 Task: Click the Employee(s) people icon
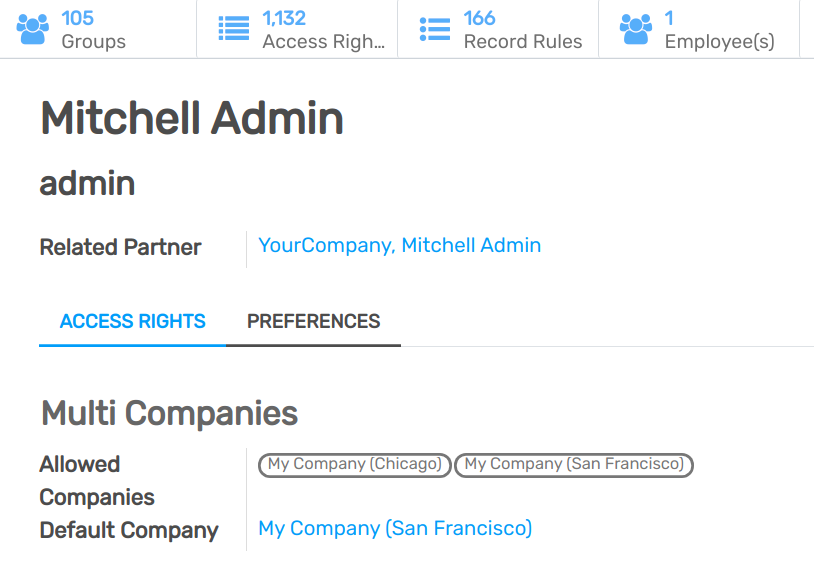pyautogui.click(x=636, y=29)
